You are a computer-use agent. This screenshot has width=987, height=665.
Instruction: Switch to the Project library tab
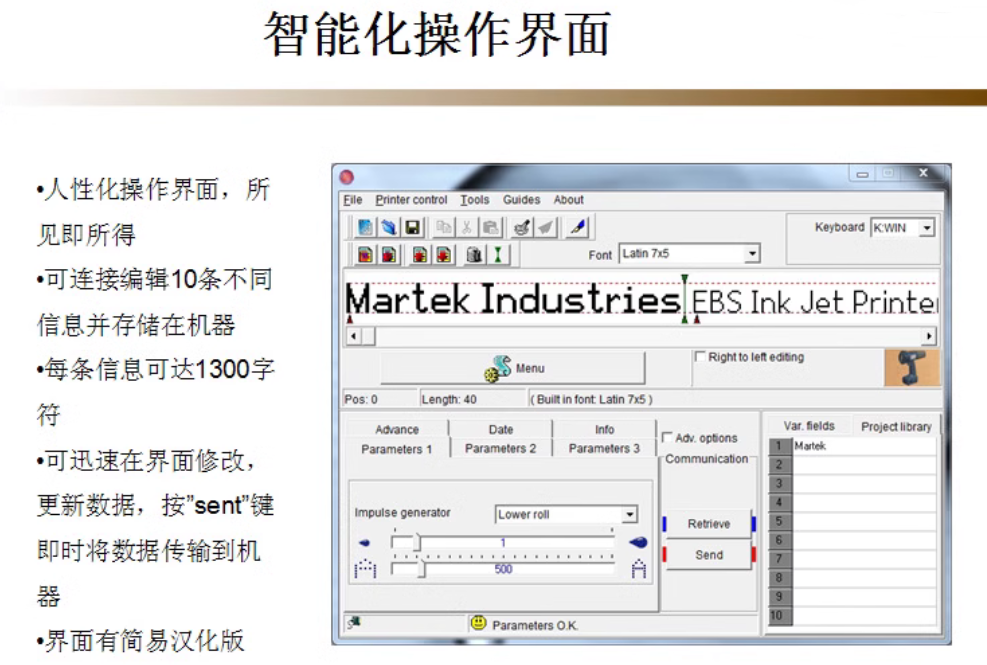coord(896,426)
